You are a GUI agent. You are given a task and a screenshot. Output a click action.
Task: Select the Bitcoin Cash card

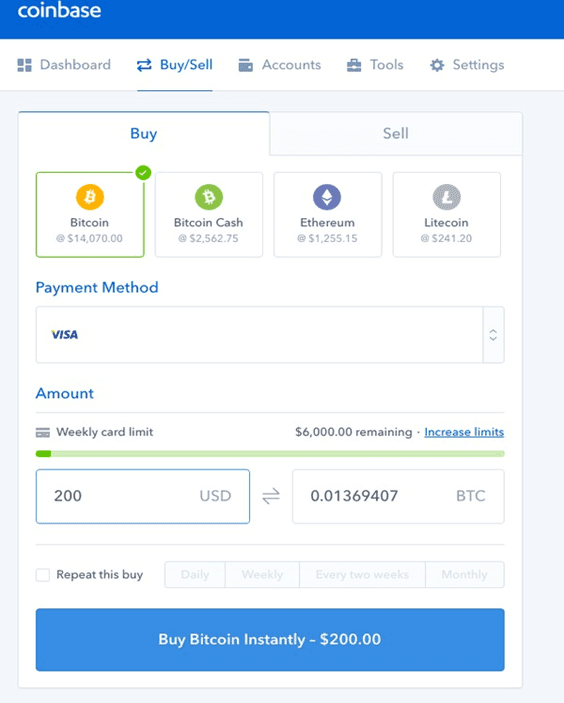coord(209,215)
